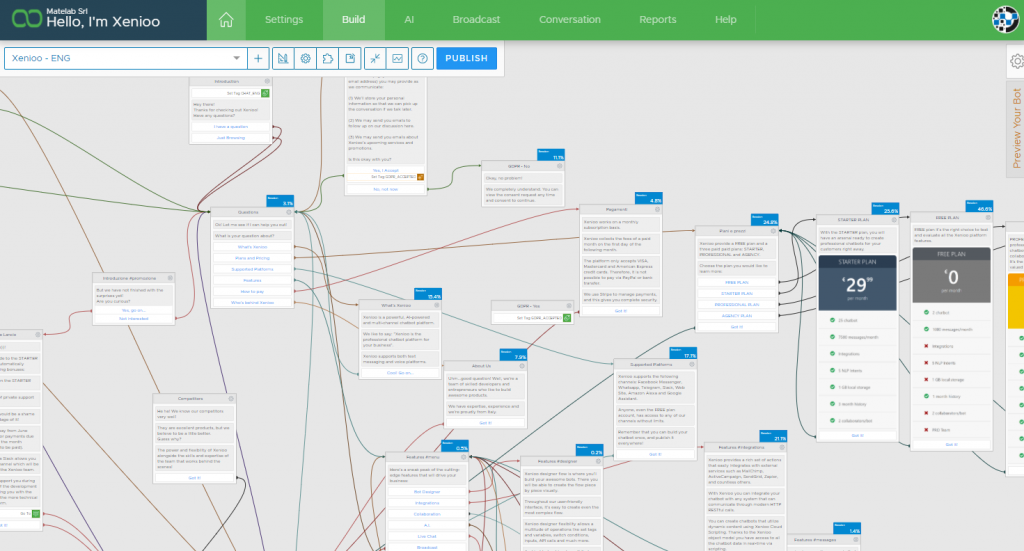Open settings icon of What's Xenioo node
Image resolution: width=1024 pixels, height=551 pixels.
[x=436, y=305]
